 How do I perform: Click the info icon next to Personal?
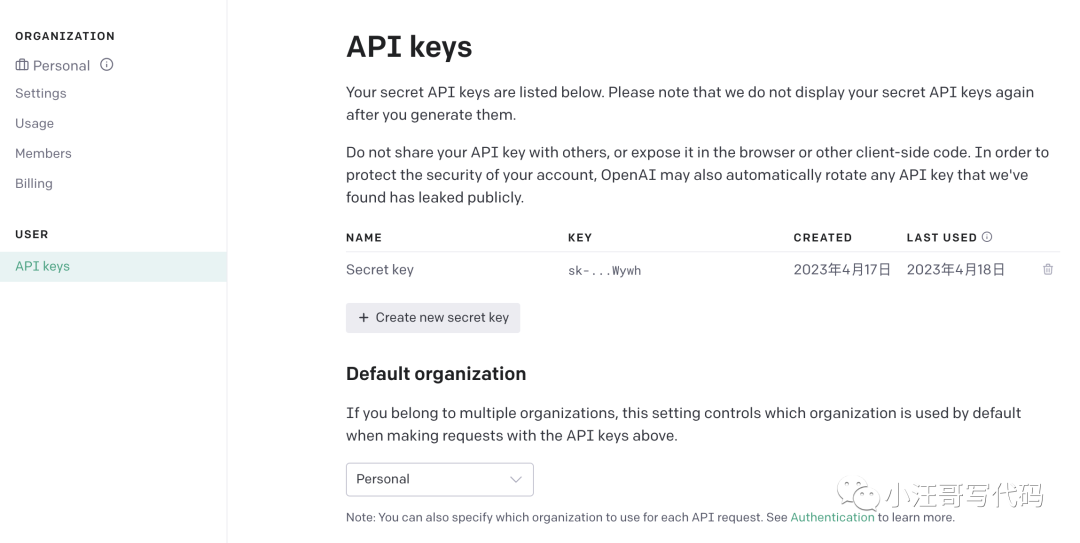107,65
